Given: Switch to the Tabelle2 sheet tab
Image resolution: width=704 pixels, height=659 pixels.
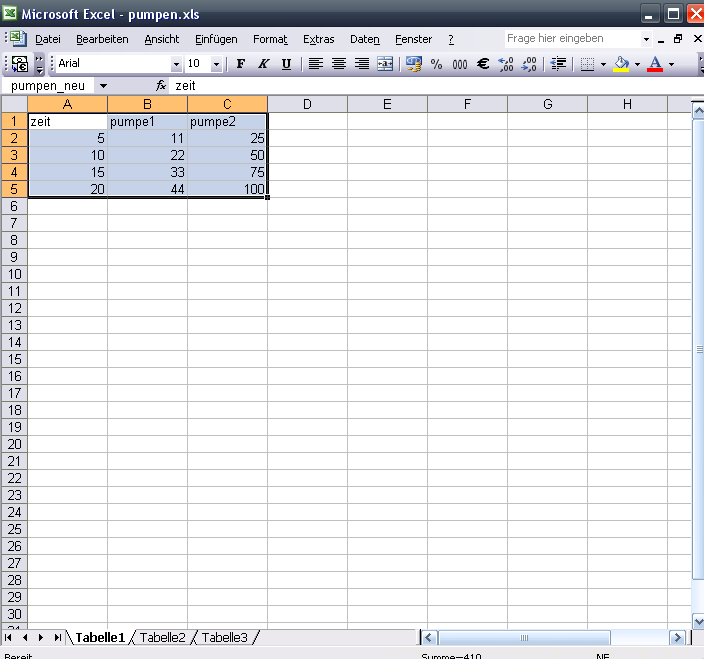Looking at the screenshot, I should (163, 637).
